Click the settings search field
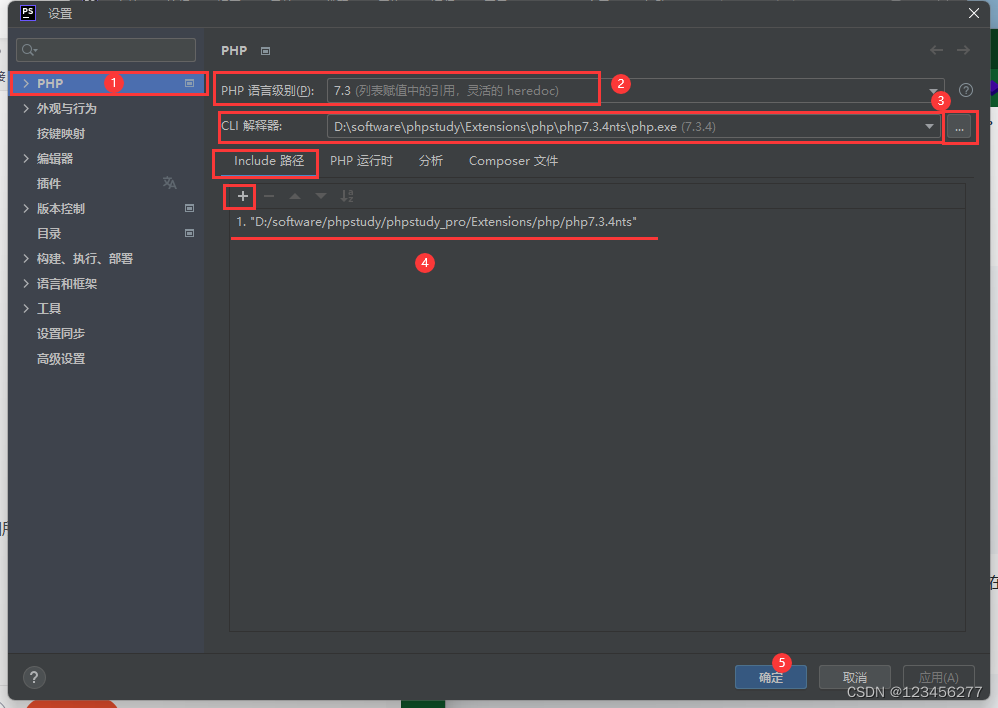The image size is (998, 708). (105, 50)
